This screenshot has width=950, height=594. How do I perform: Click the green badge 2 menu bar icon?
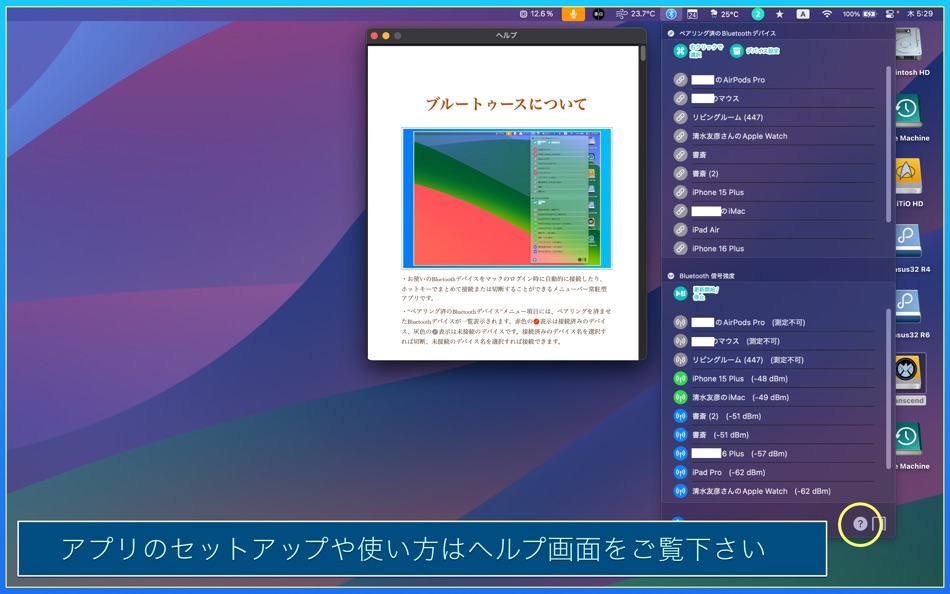pos(757,14)
